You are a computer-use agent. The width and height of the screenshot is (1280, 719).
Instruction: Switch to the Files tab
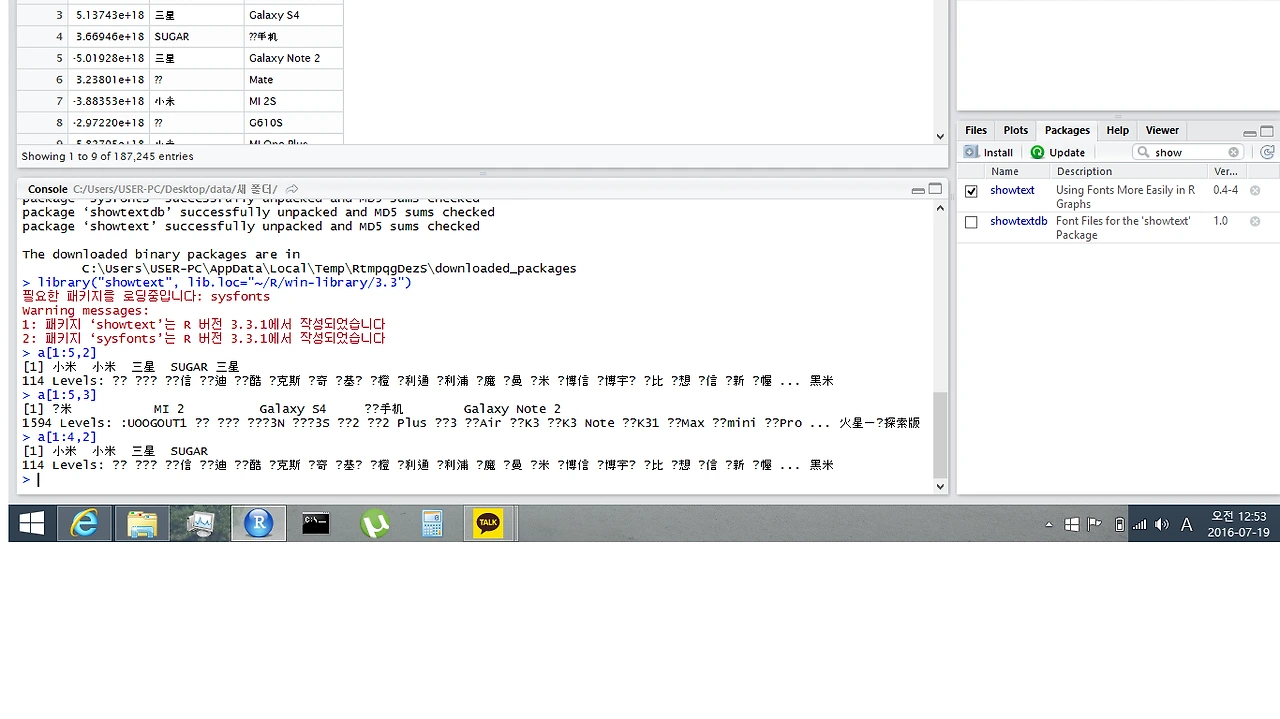coord(976,130)
